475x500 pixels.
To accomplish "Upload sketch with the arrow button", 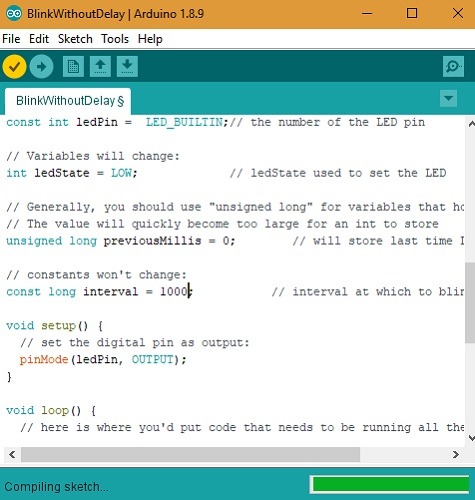I will pos(41,67).
